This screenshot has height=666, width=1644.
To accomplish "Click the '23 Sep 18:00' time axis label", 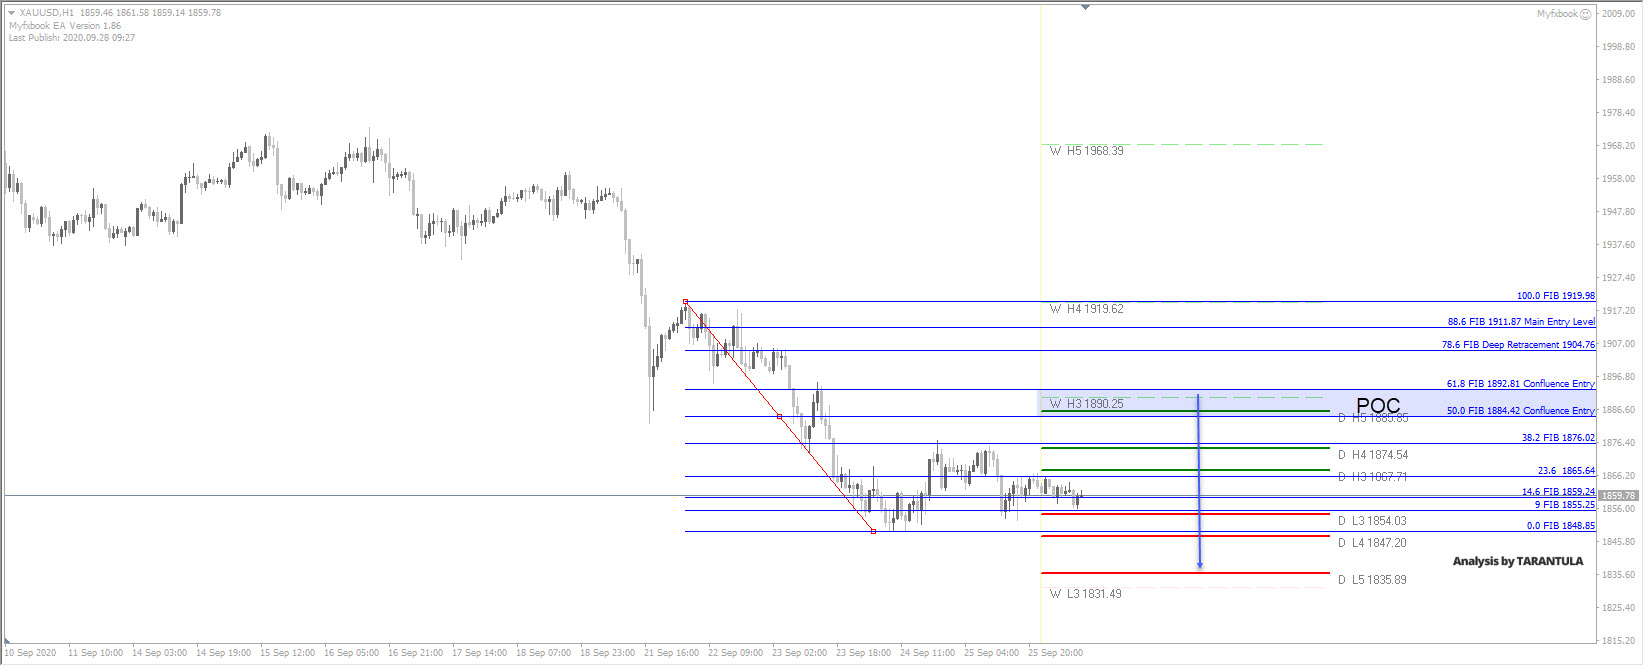I will pyautogui.click(x=863, y=653).
